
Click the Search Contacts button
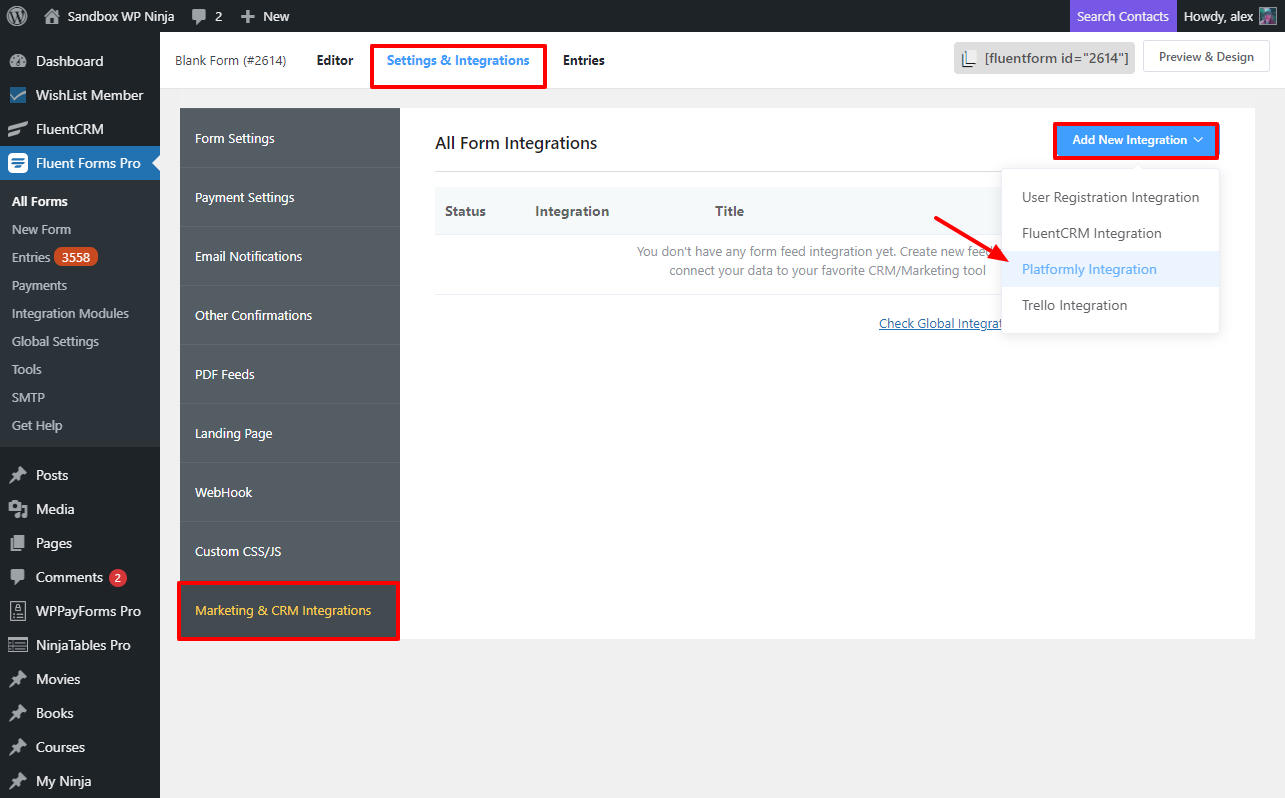tap(1122, 16)
